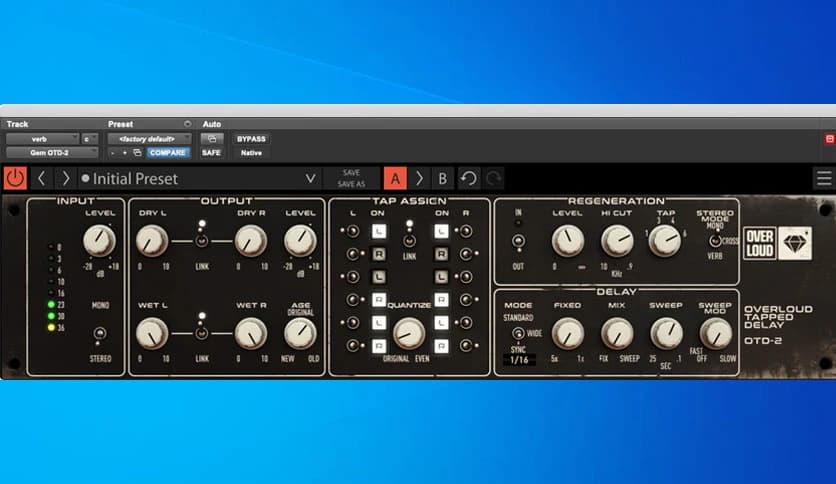Switch to preset slot B
The width and height of the screenshot is (836, 484).
(x=443, y=178)
